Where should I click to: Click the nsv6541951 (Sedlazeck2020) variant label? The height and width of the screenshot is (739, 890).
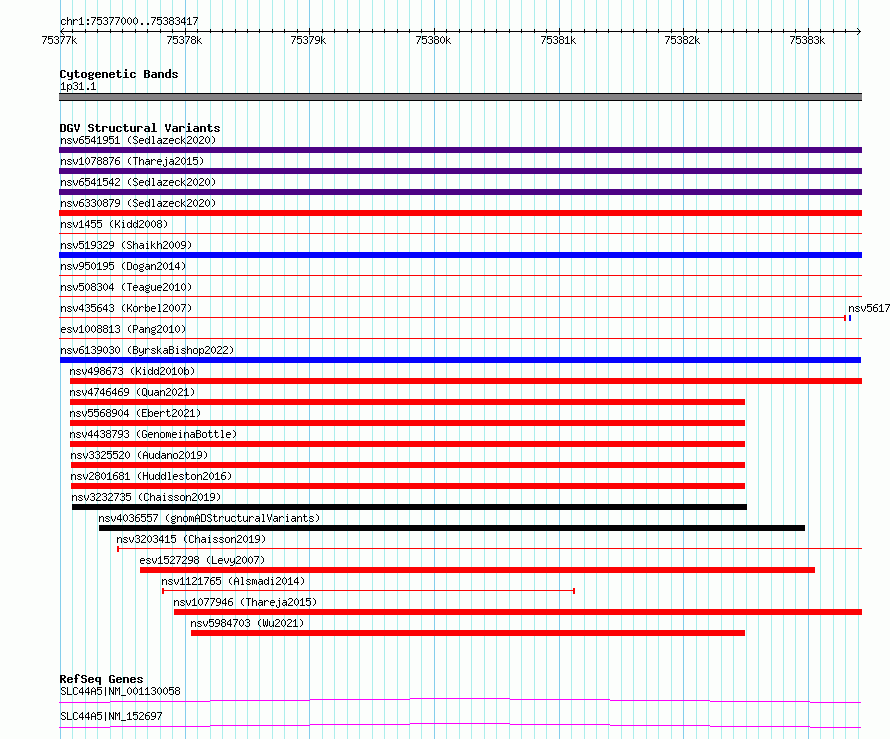[x=138, y=140]
